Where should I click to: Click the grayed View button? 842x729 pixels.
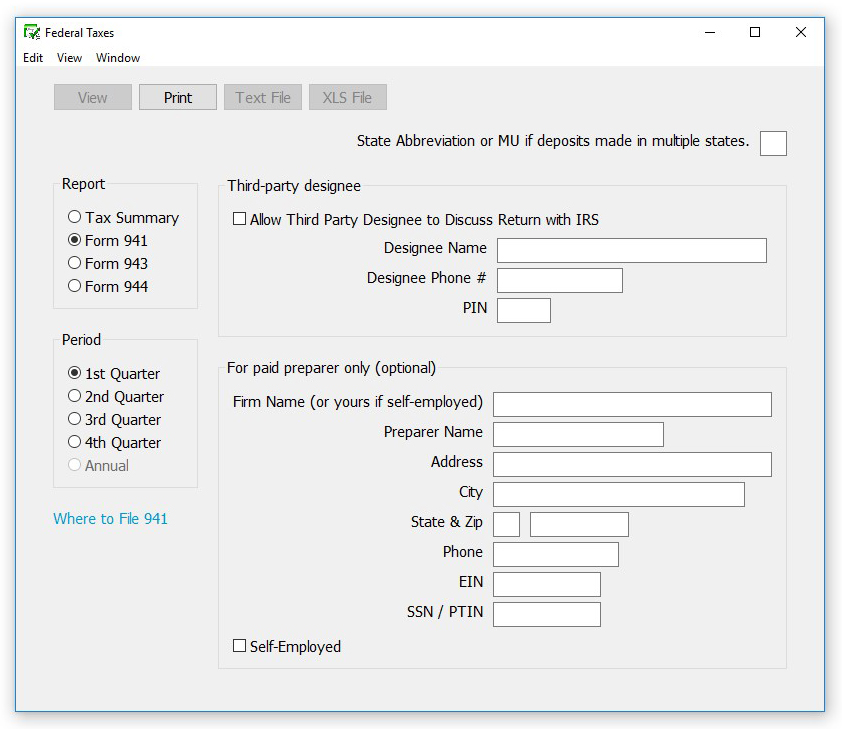(93, 97)
